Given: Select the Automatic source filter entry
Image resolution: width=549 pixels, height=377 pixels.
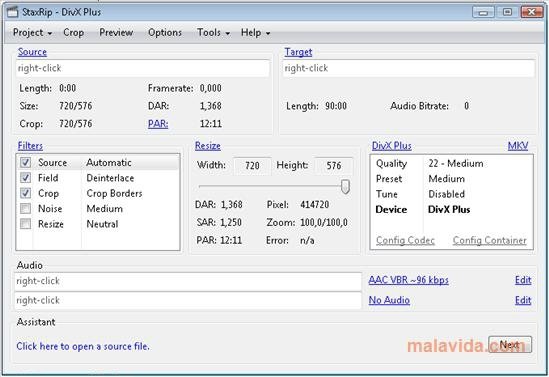Looking at the screenshot, I should click(x=109, y=162).
